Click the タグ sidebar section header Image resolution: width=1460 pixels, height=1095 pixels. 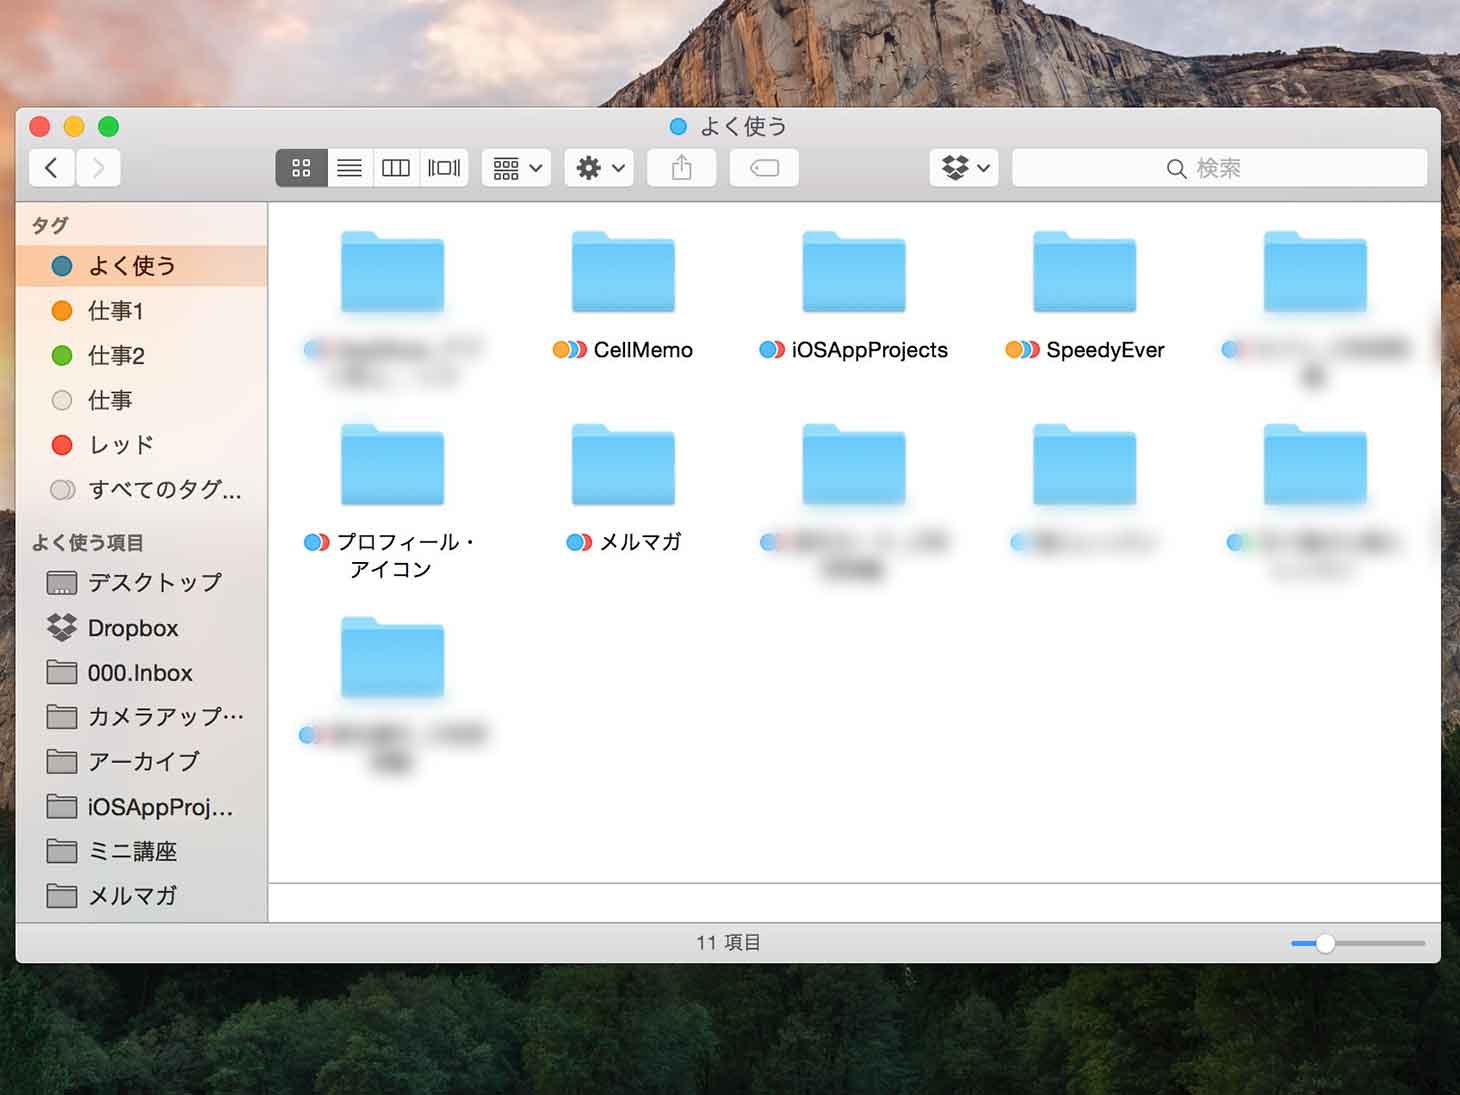tap(50, 225)
